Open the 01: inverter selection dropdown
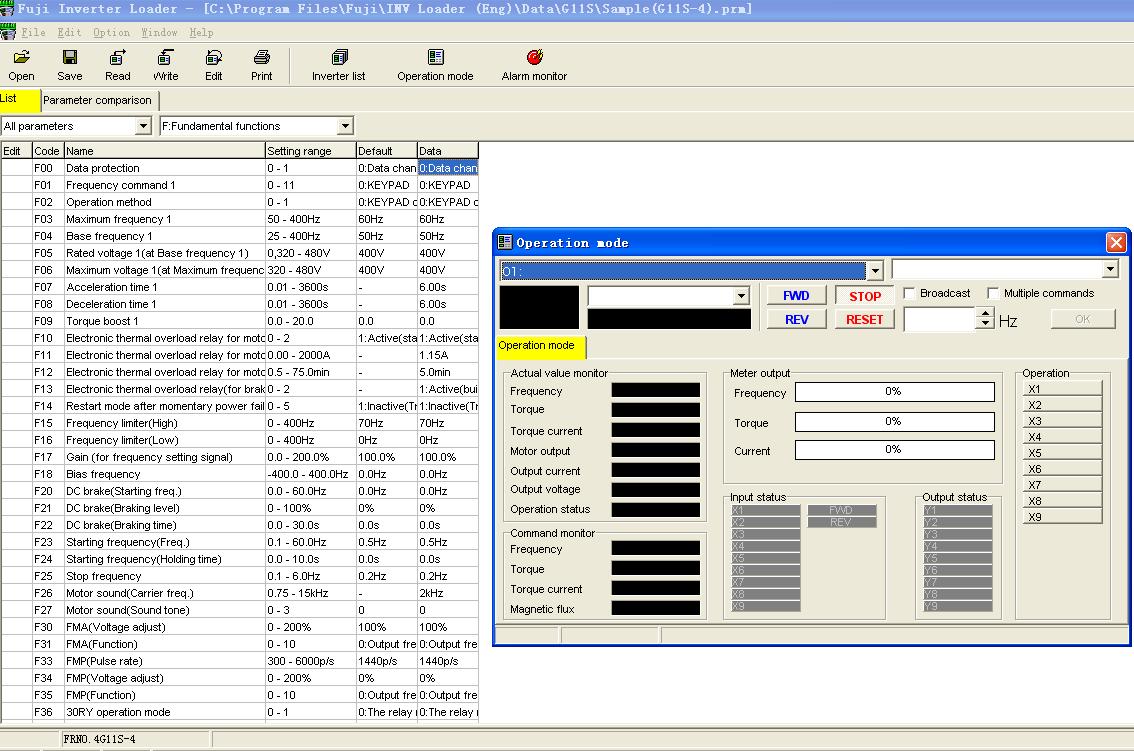This screenshot has height=751, width=1134. 875,270
